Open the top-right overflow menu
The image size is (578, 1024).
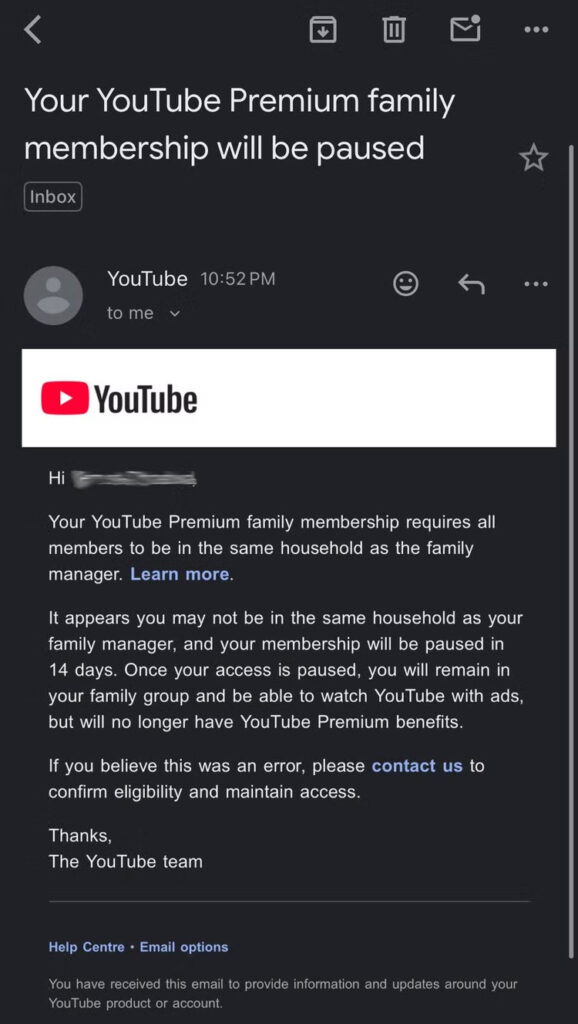tap(535, 29)
